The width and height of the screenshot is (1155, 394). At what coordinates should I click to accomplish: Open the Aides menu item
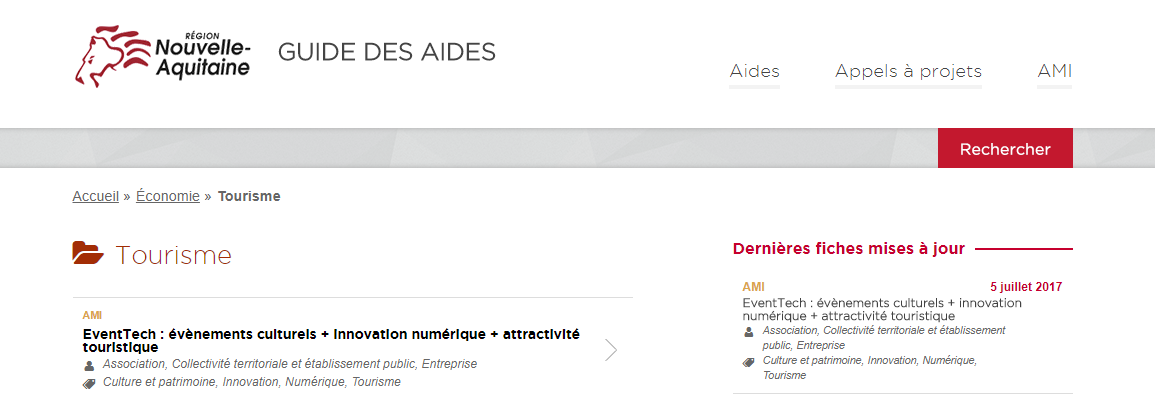coord(754,71)
